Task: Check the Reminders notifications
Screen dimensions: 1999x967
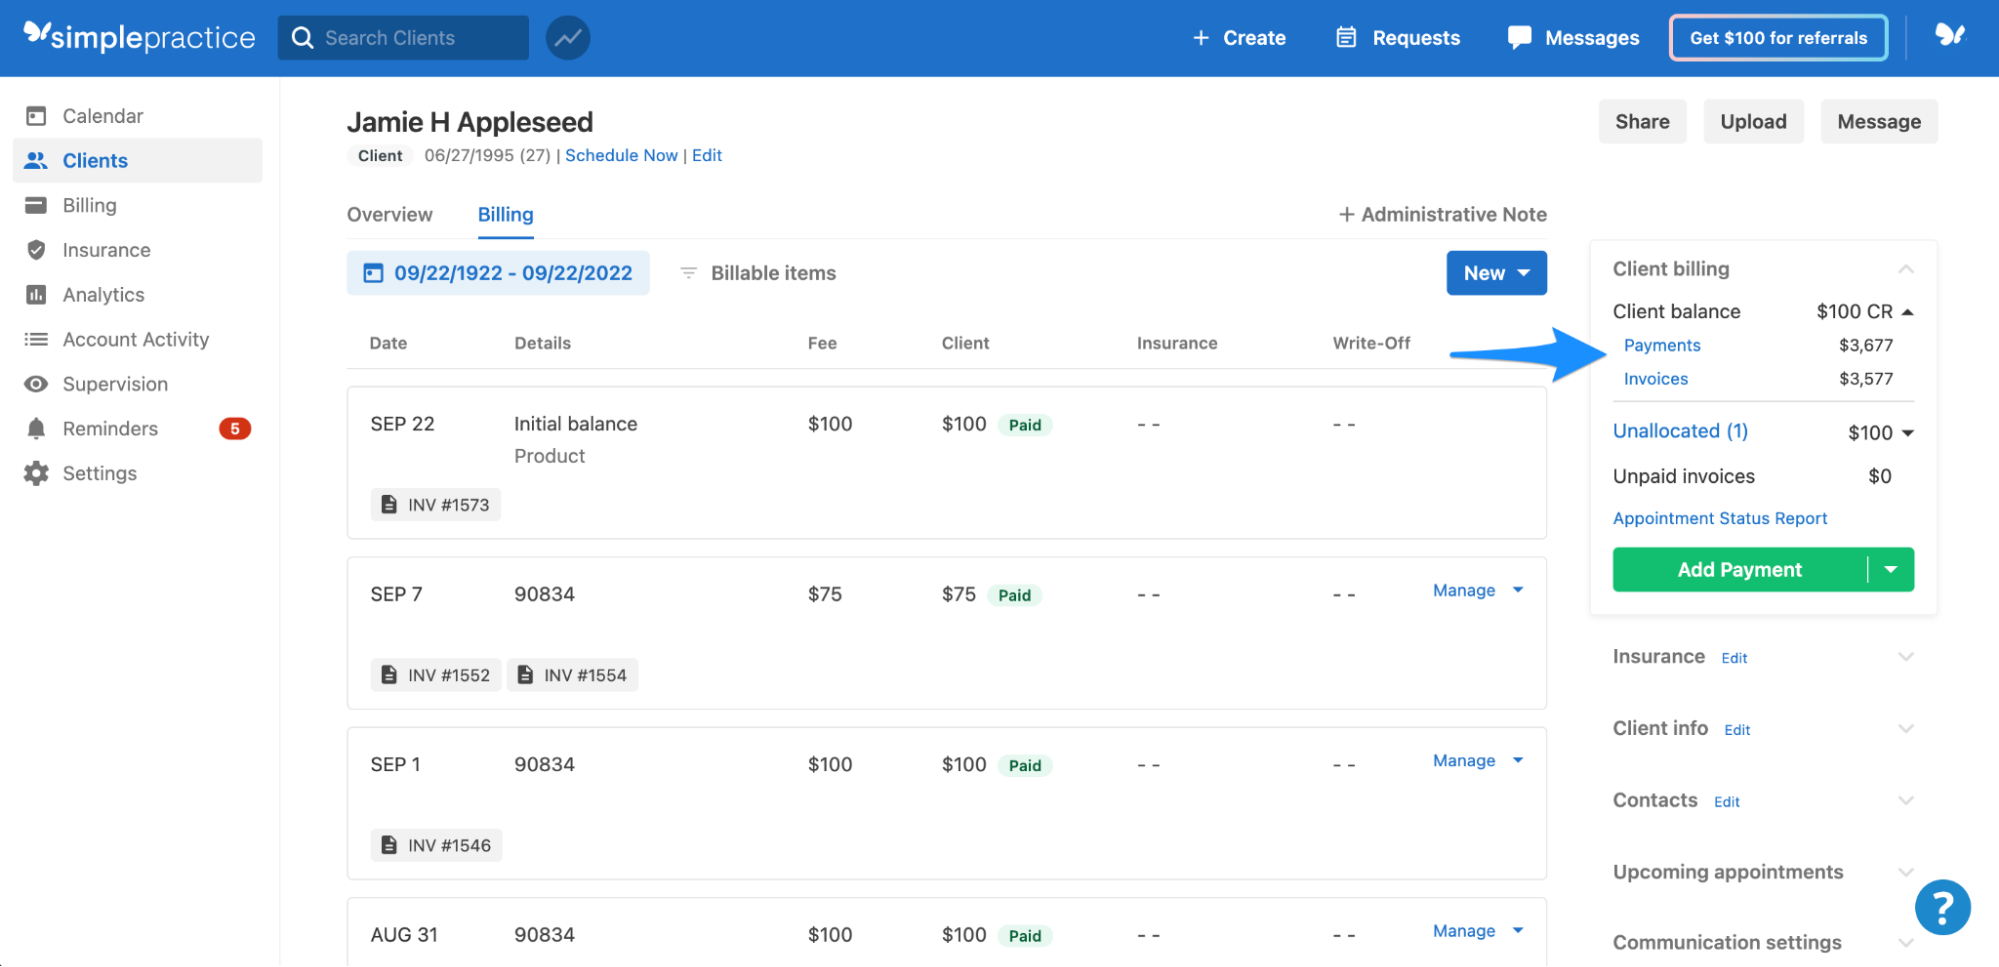Action: coord(110,428)
